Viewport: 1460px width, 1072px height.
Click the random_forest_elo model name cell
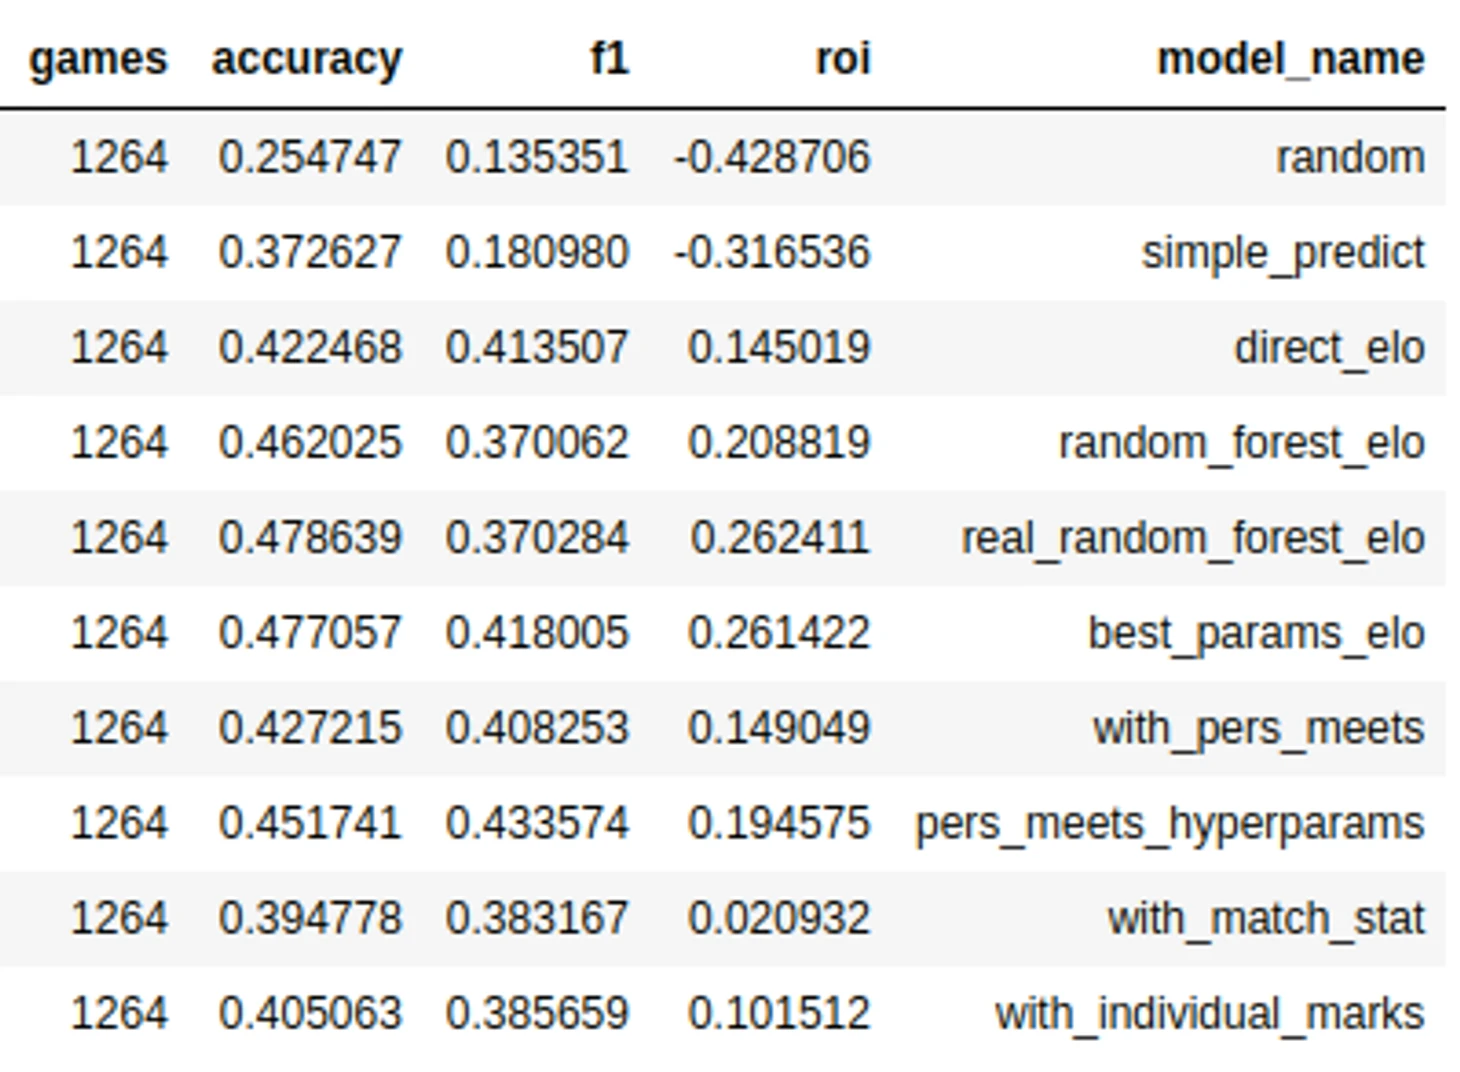tap(1241, 443)
